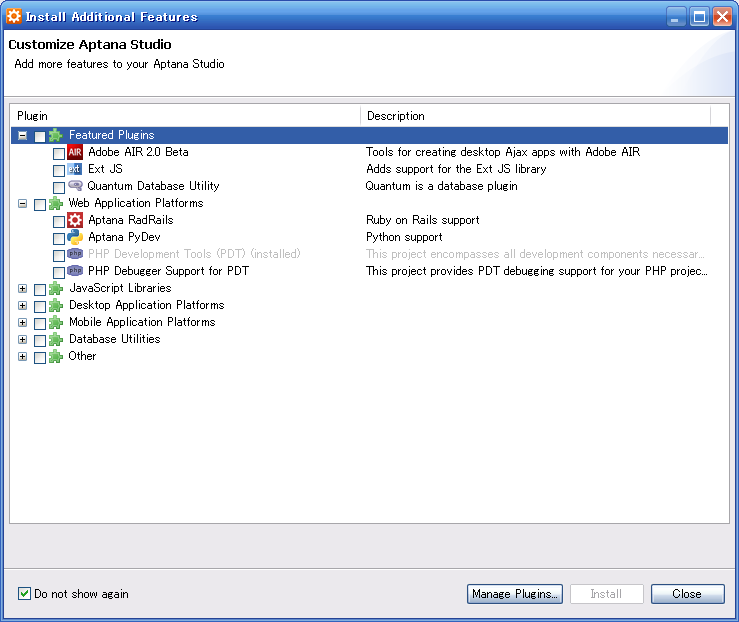Check the PHP Debugger Support for PDT checkbox

click(59, 272)
